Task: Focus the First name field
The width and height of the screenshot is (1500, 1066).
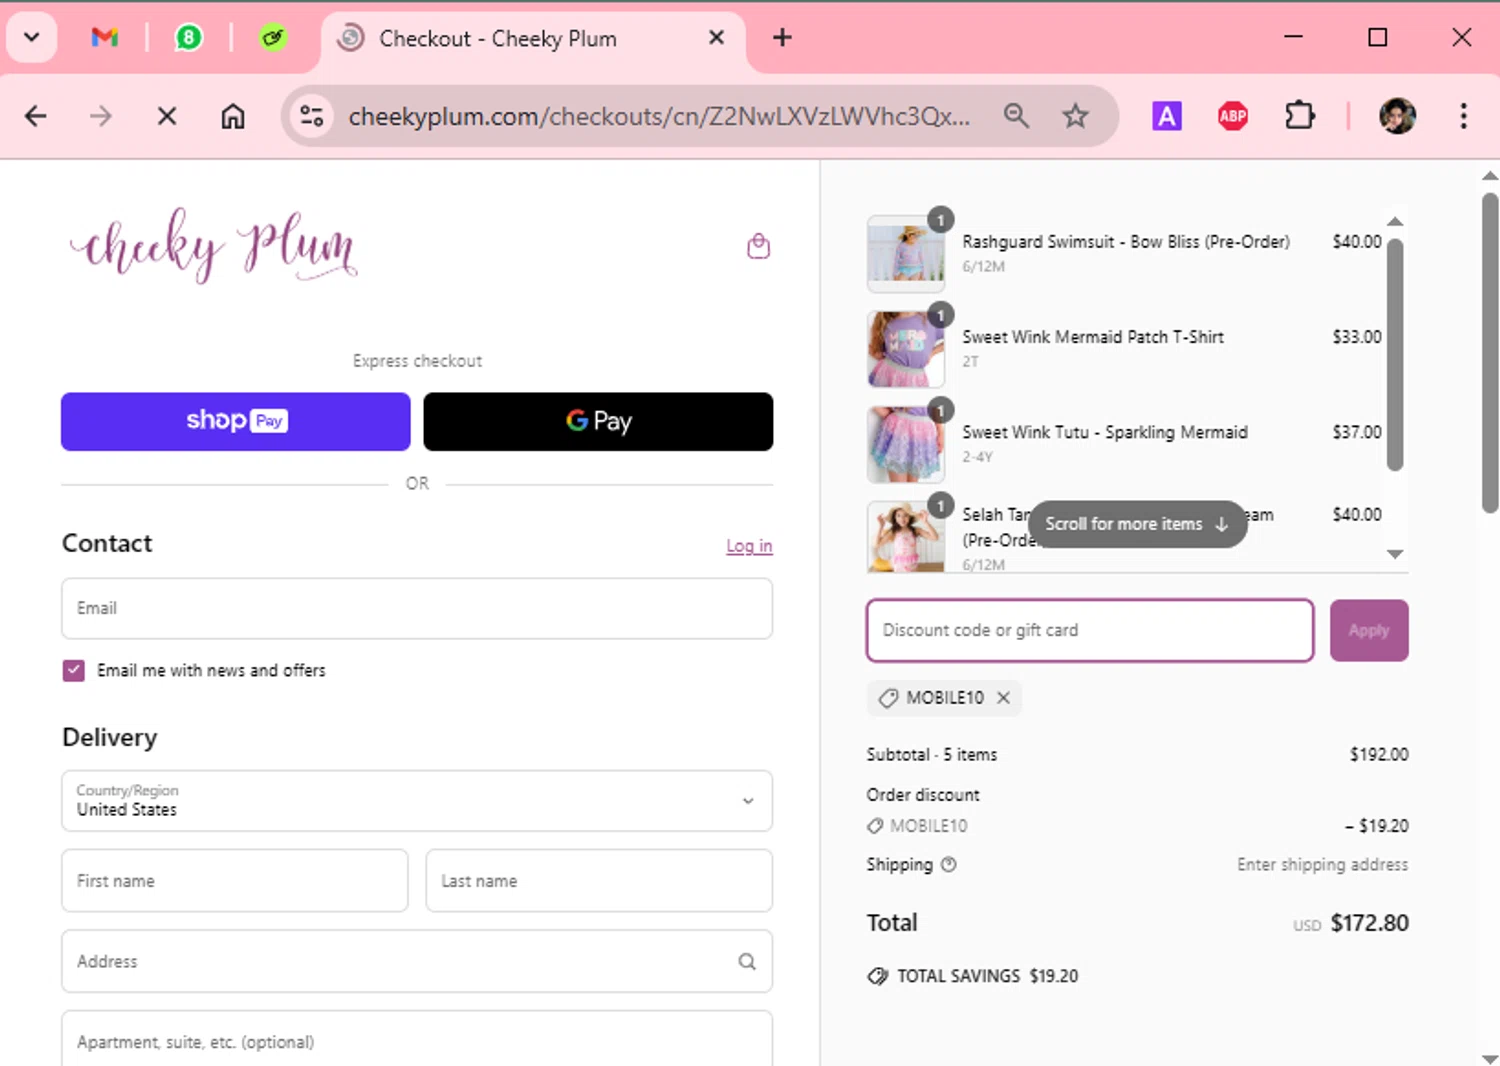Action: point(235,881)
